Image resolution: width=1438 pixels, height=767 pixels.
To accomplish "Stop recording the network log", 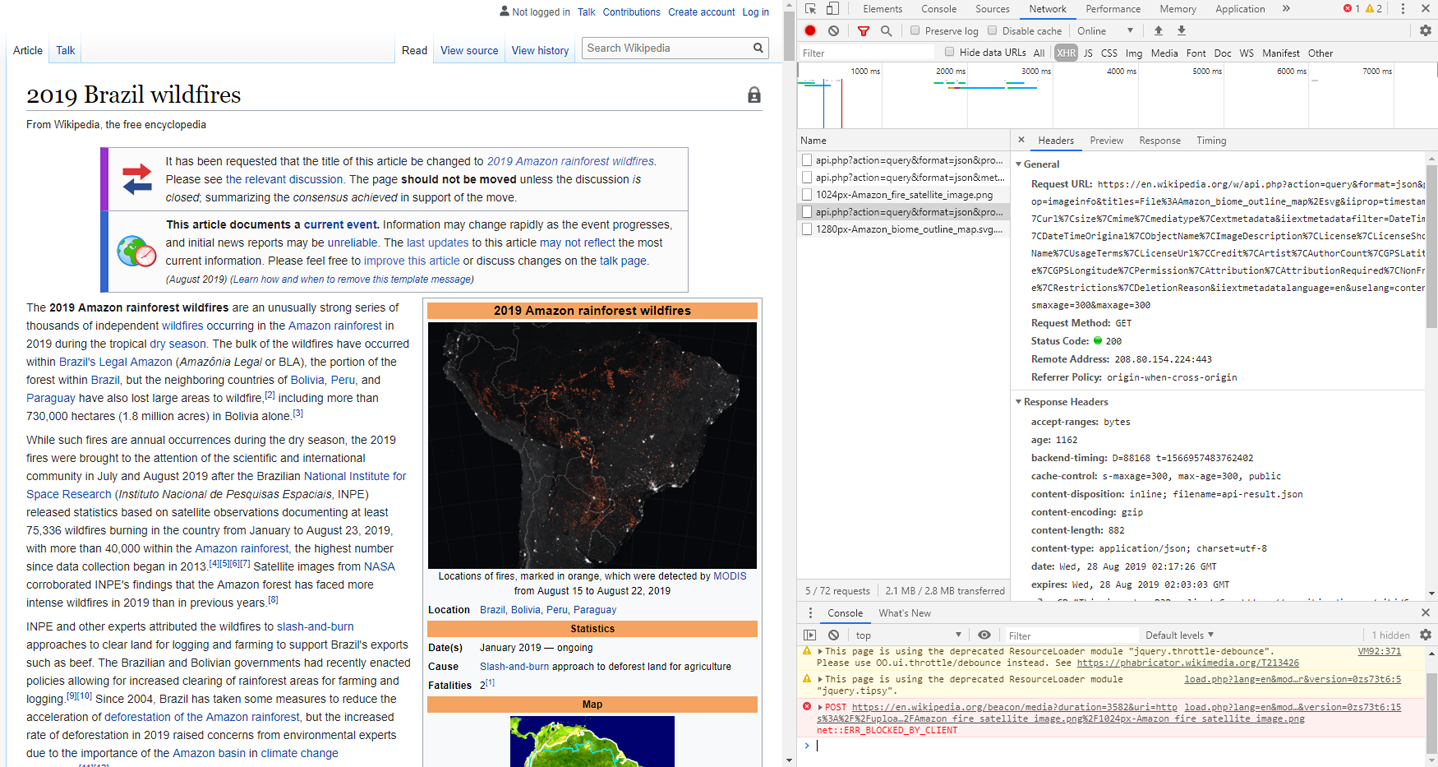I will point(811,31).
